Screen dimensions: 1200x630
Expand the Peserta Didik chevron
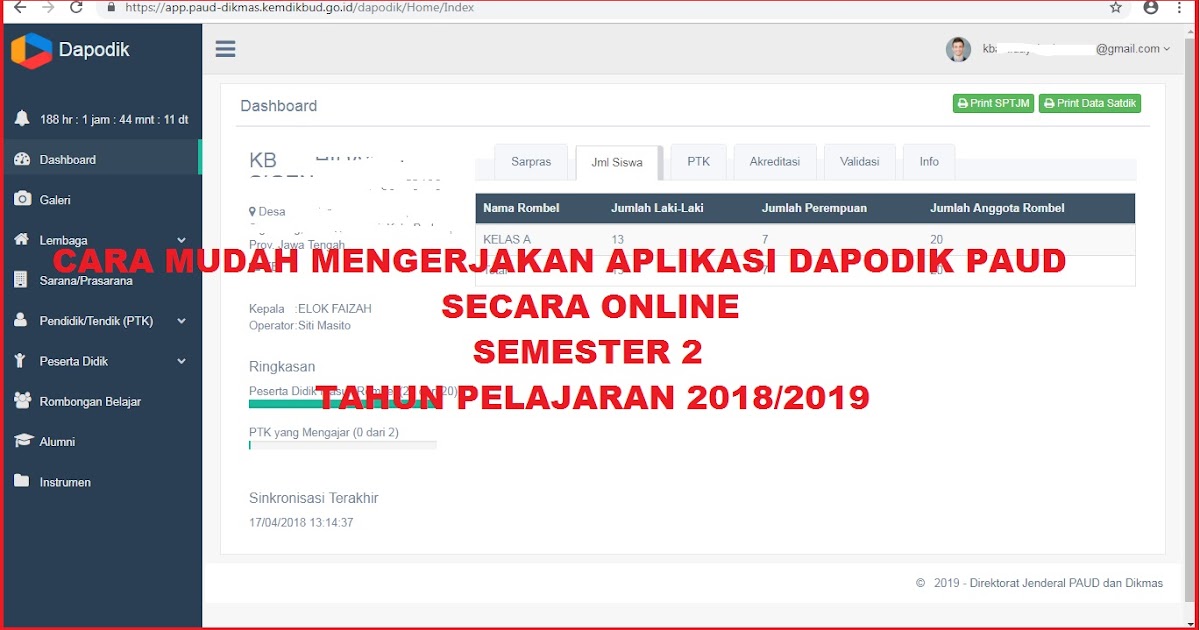(x=181, y=361)
